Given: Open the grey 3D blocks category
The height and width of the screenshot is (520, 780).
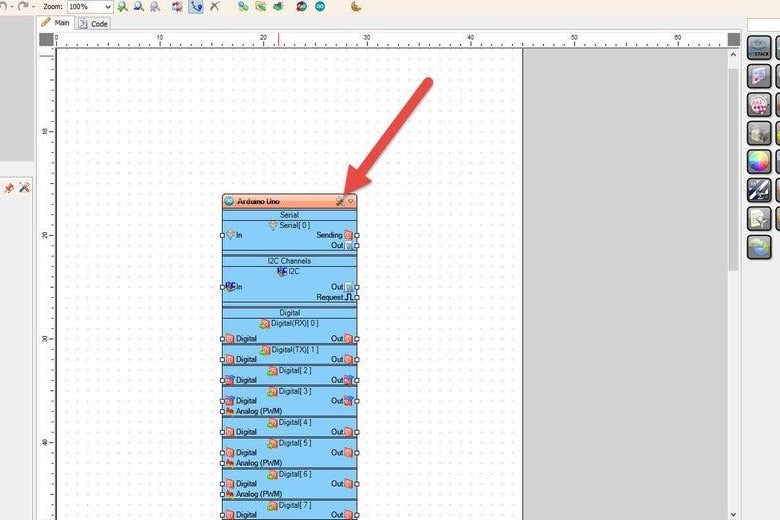Looking at the screenshot, I should (x=759, y=133).
